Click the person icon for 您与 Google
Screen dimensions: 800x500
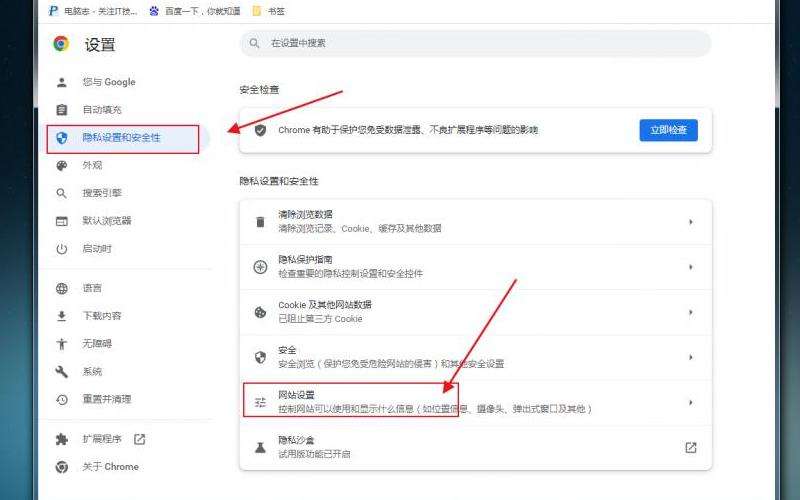62,82
